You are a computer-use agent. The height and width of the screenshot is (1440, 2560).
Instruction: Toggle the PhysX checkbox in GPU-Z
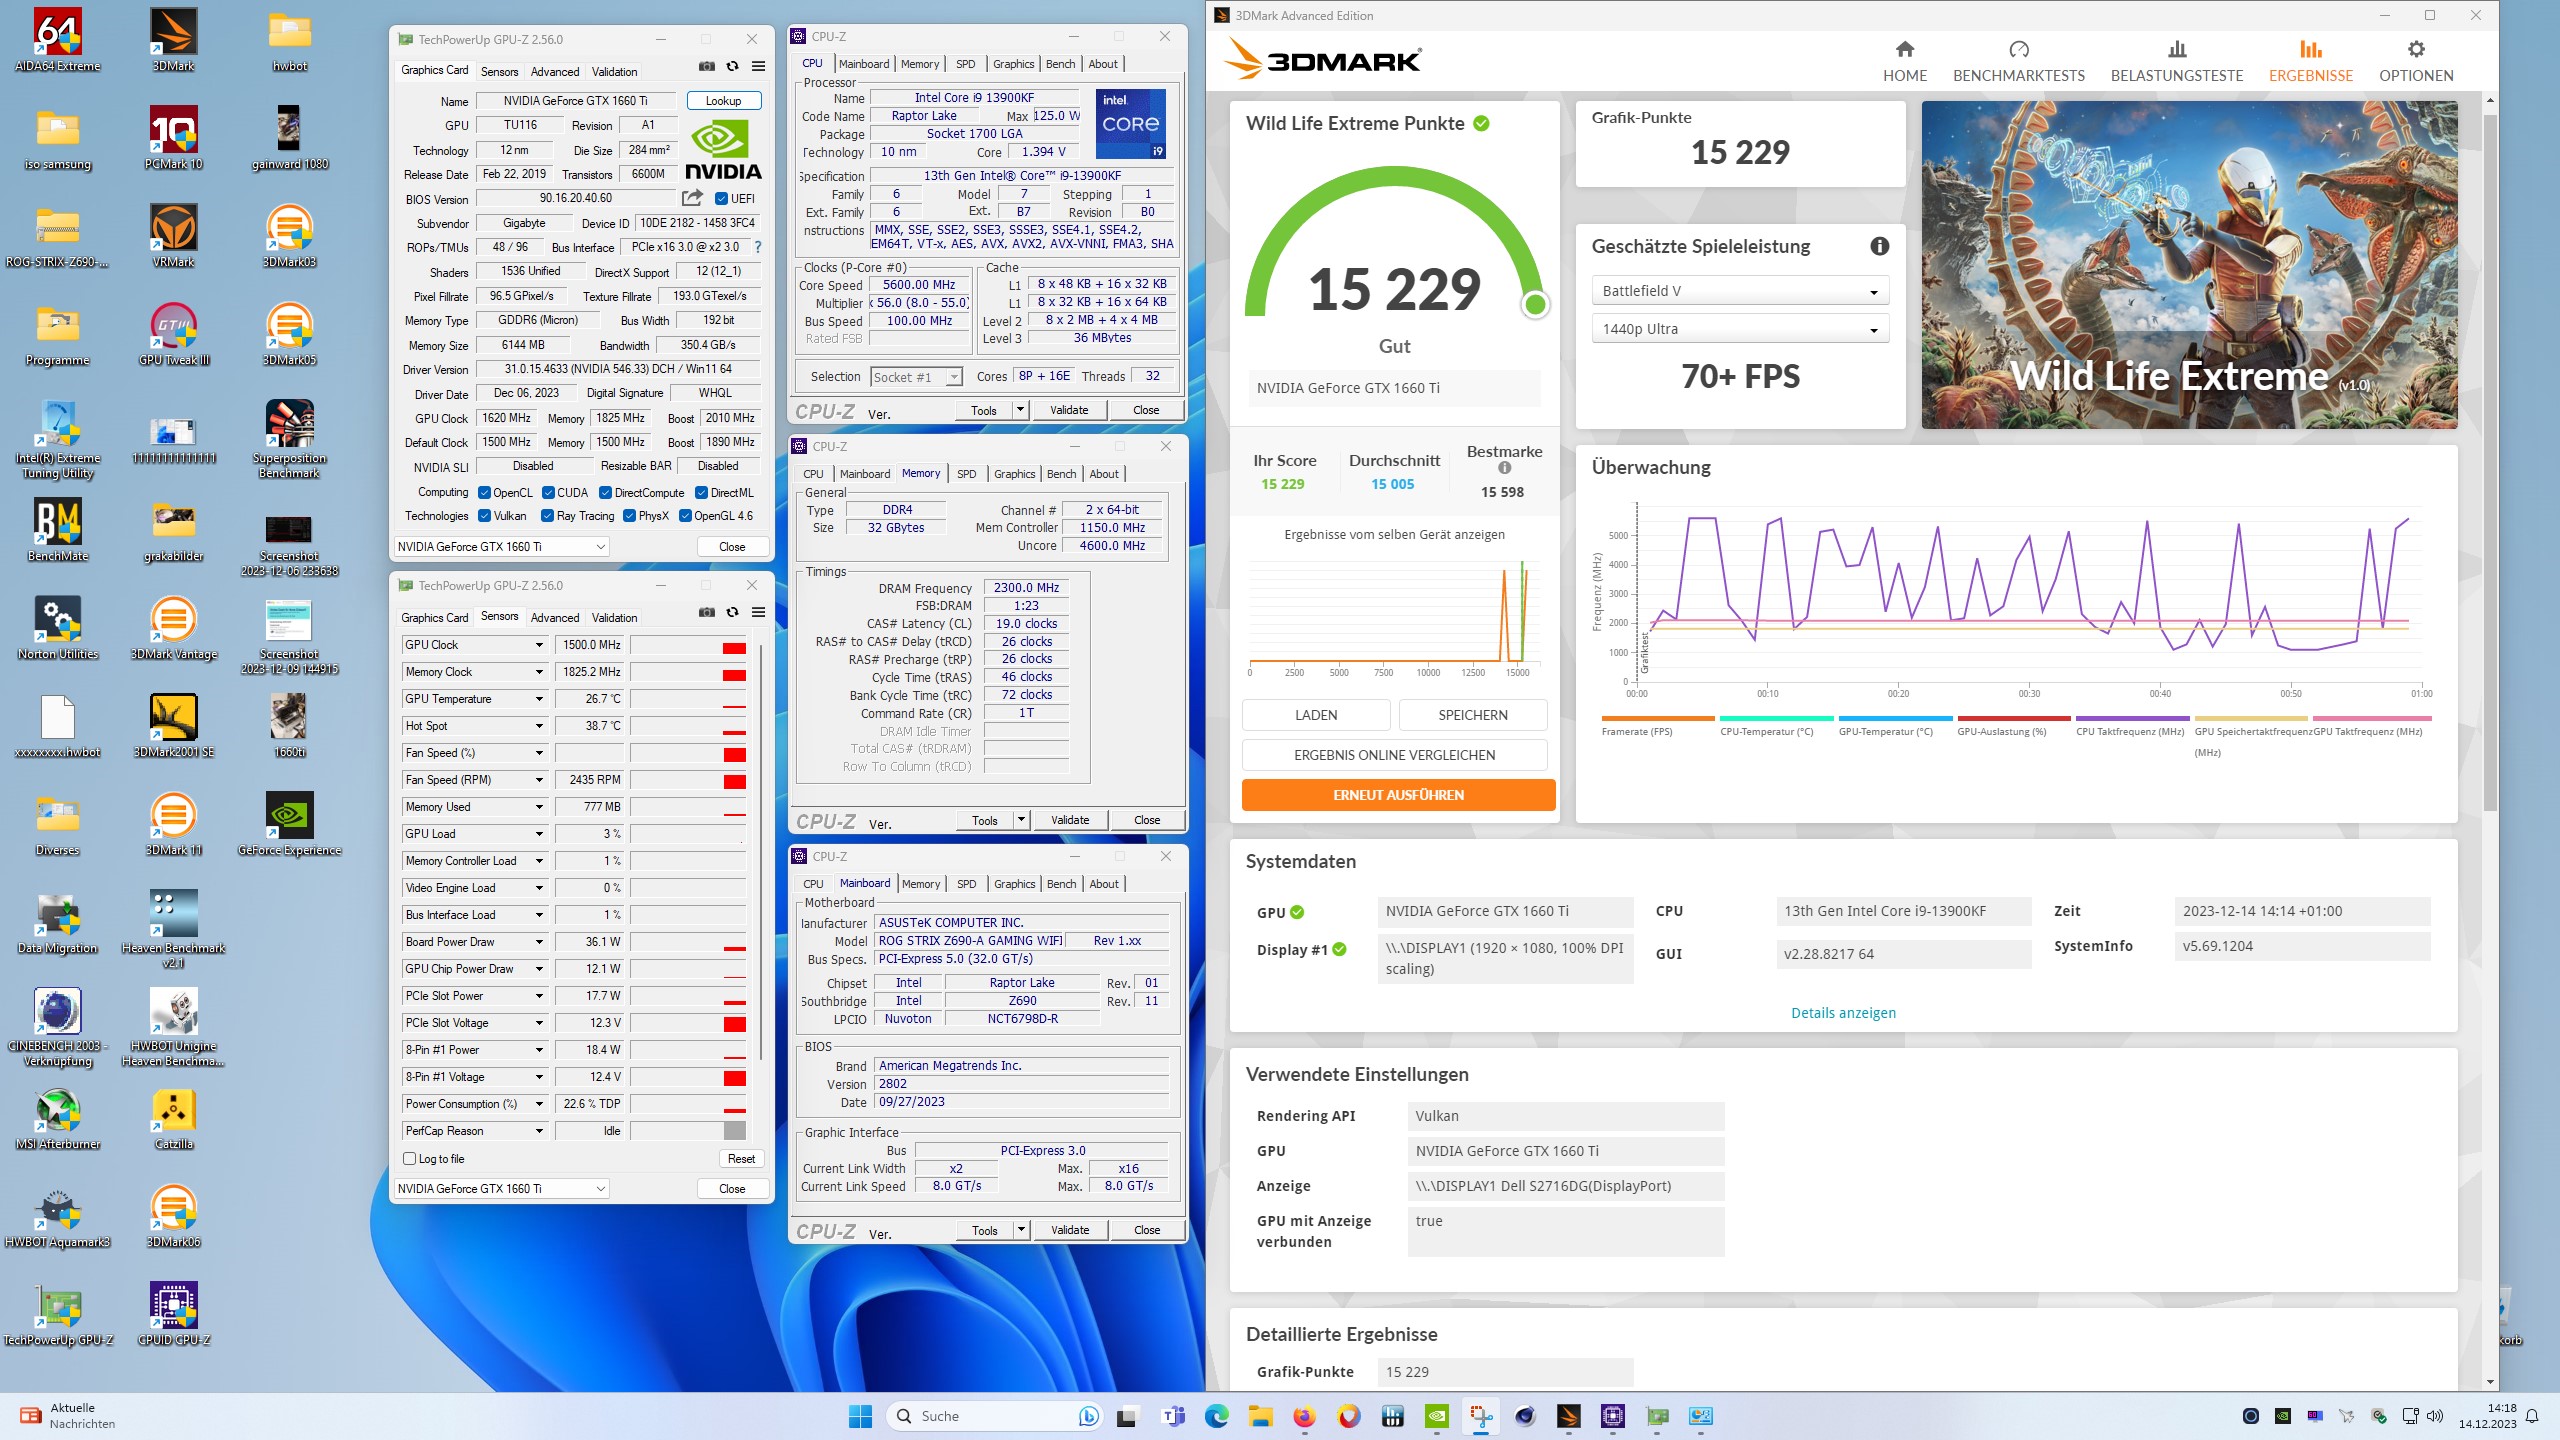click(629, 516)
